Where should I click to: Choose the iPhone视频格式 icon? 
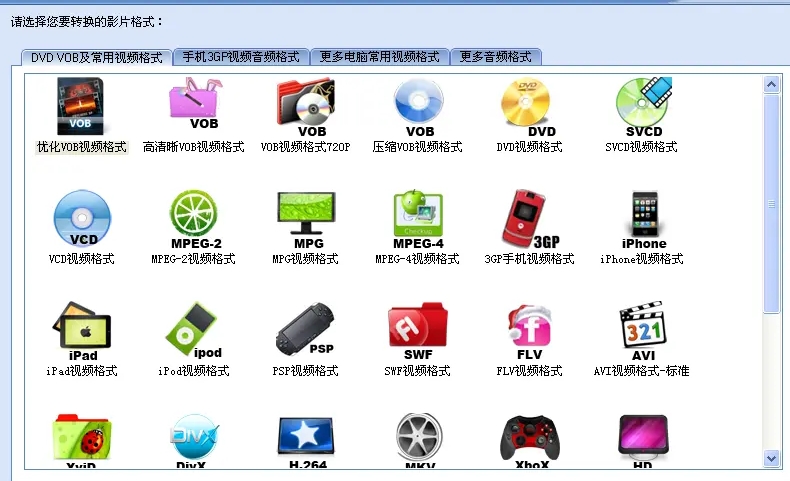pyautogui.click(x=642, y=216)
